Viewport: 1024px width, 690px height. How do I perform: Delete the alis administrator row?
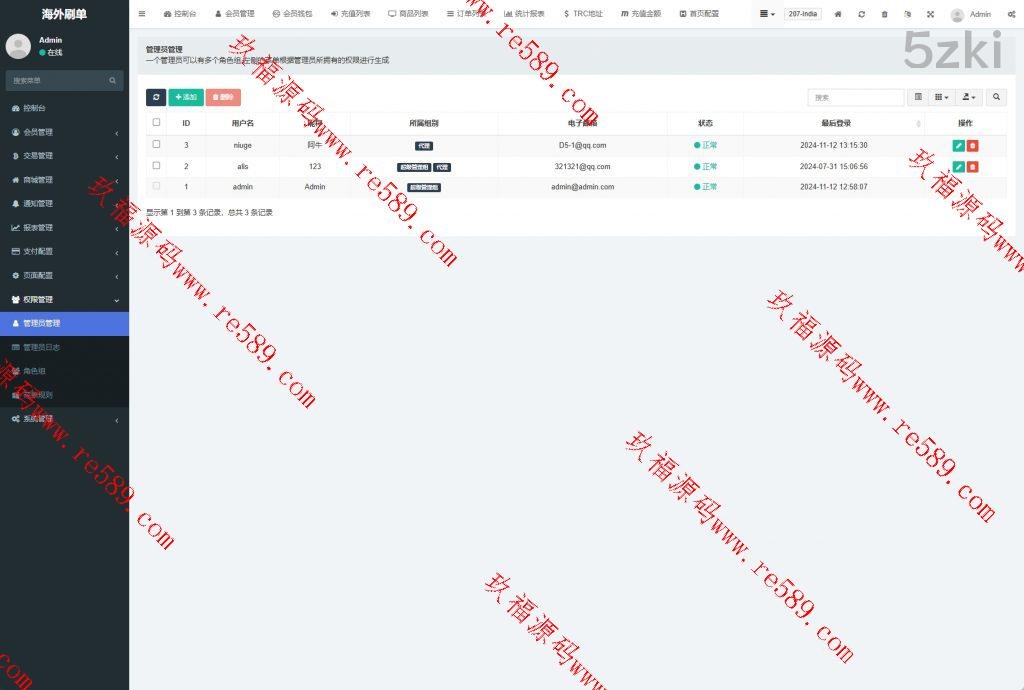(x=972, y=166)
